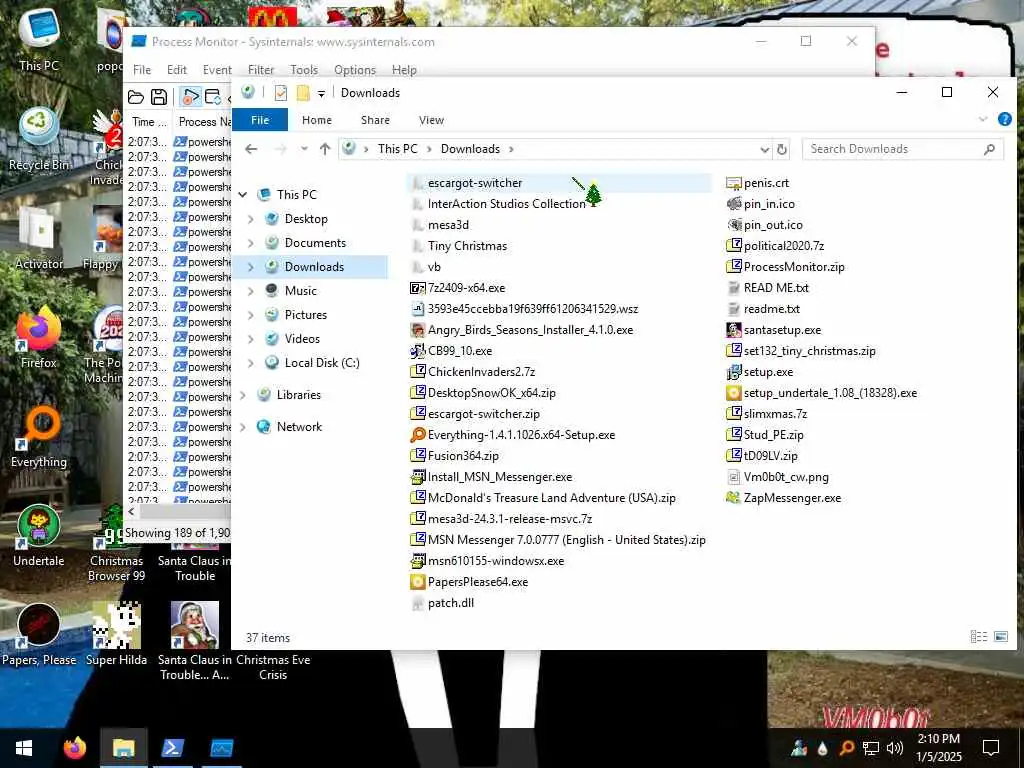
Task: Click Save icon in Process Monitor toolbar
Action: pos(159,97)
